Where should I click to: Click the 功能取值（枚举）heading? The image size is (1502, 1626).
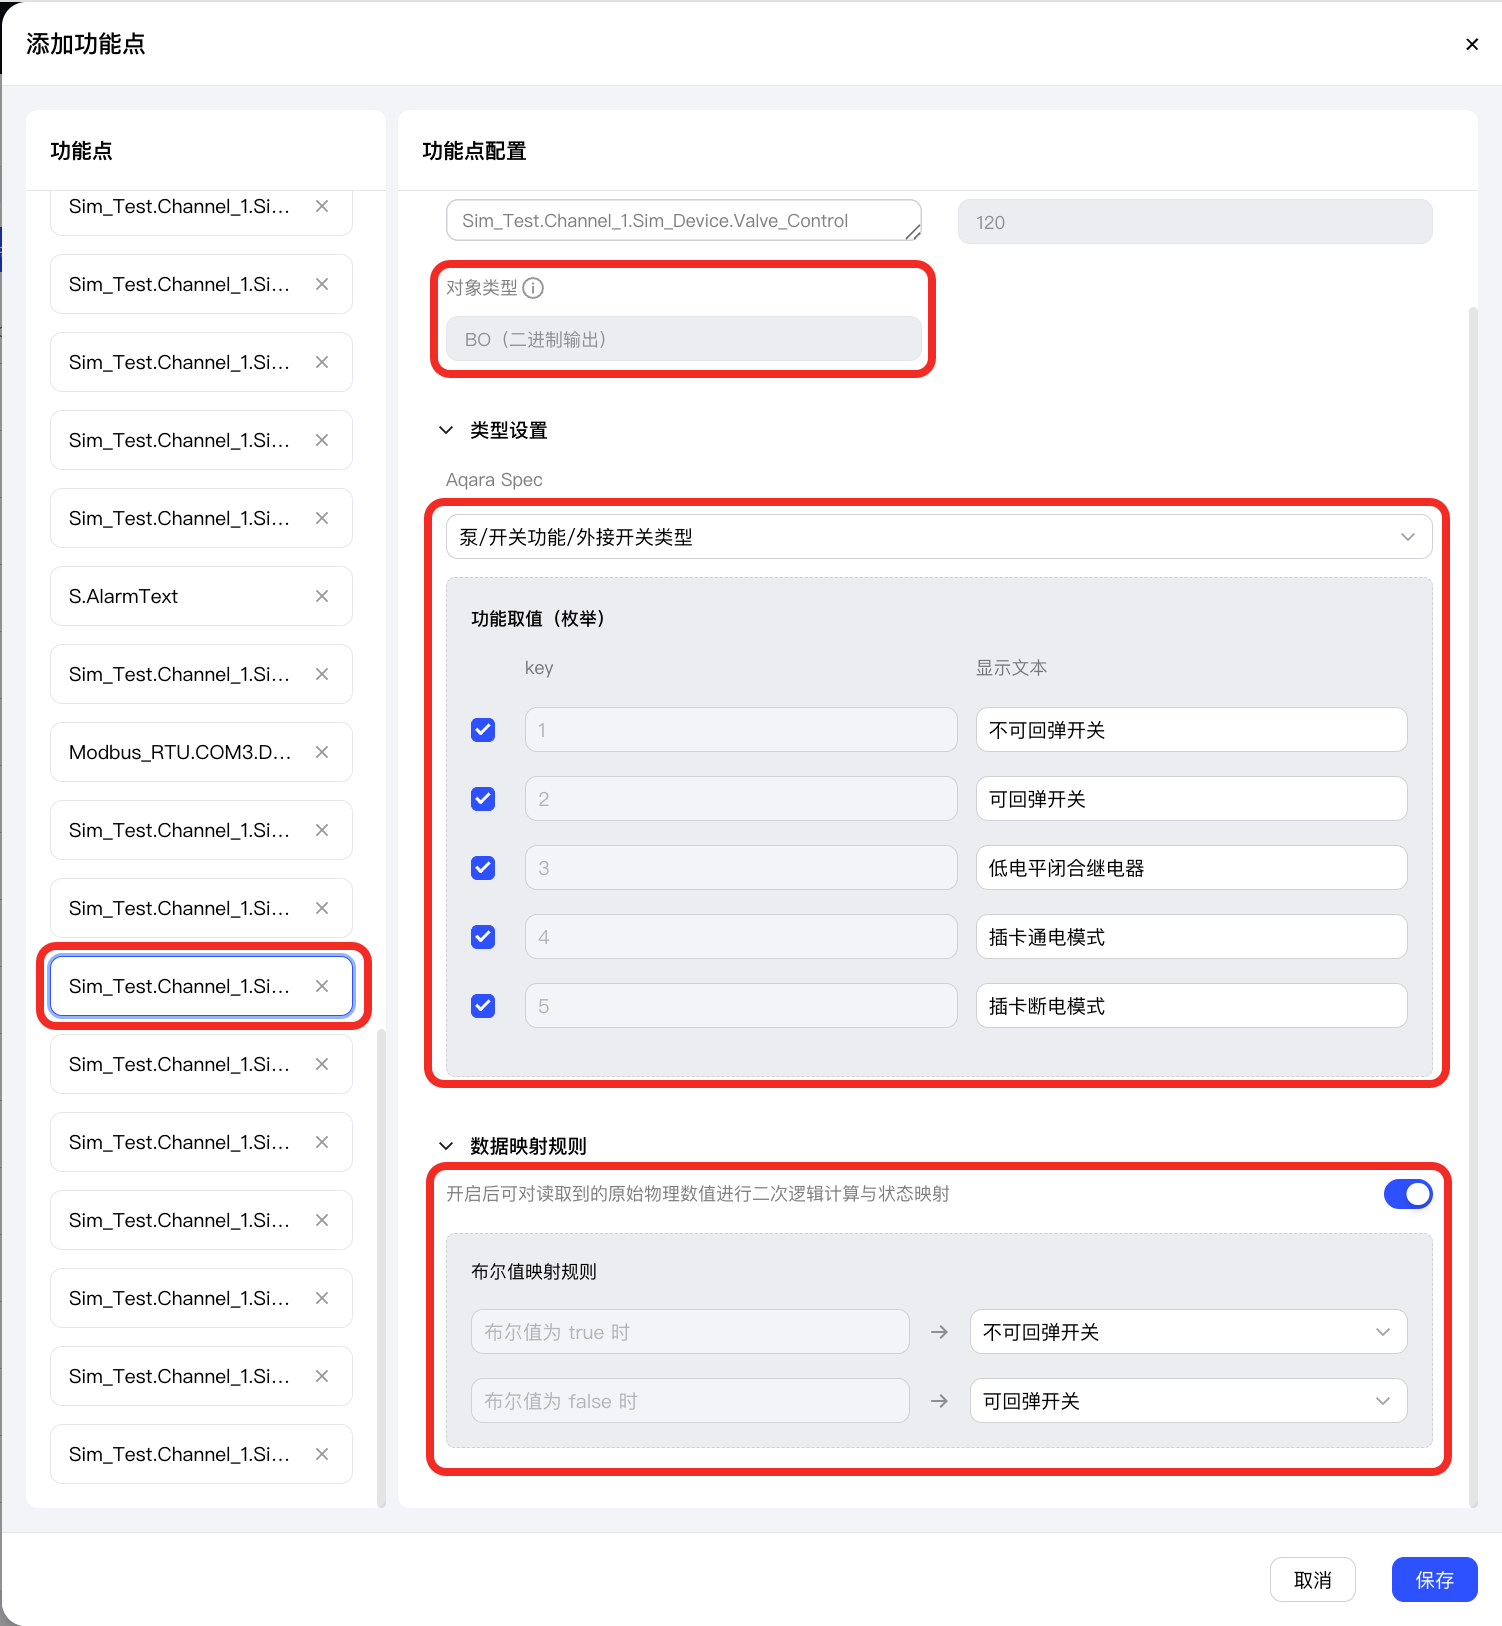[538, 619]
